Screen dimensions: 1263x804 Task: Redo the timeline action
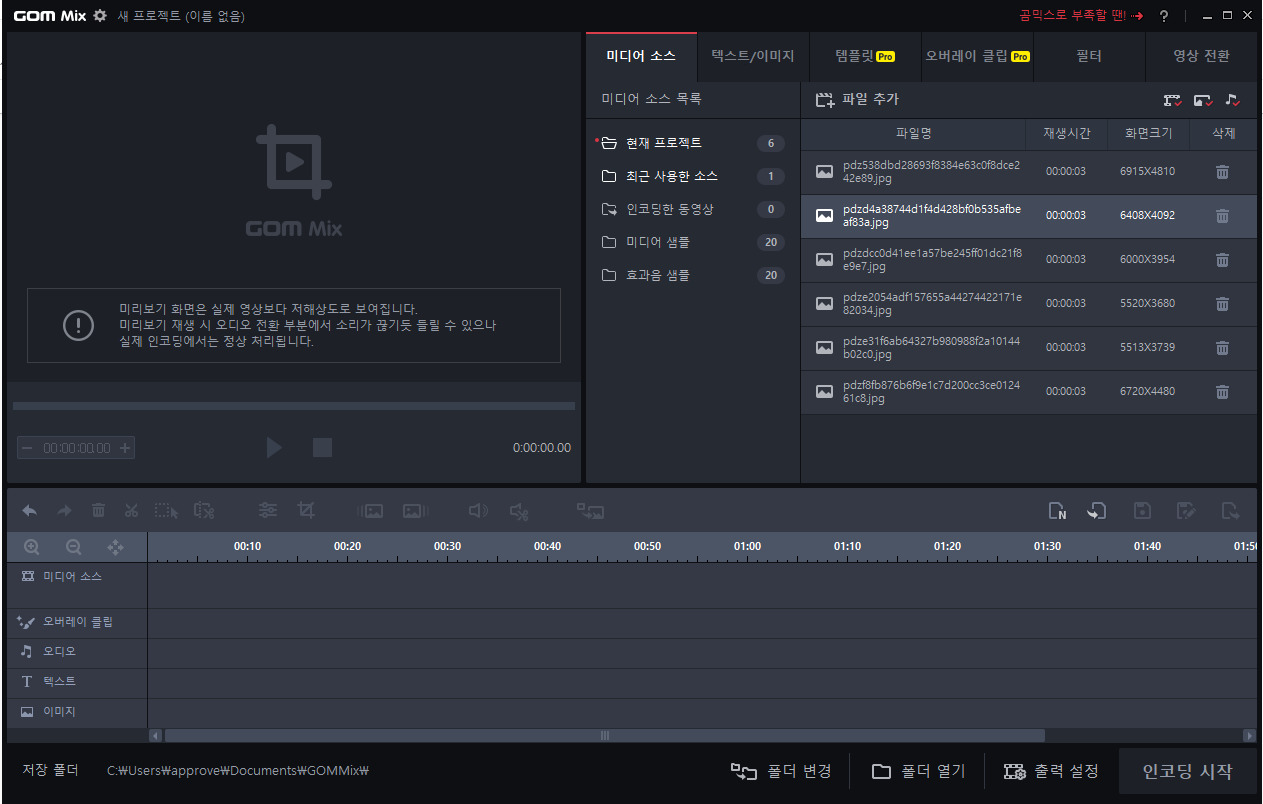pyautogui.click(x=64, y=511)
